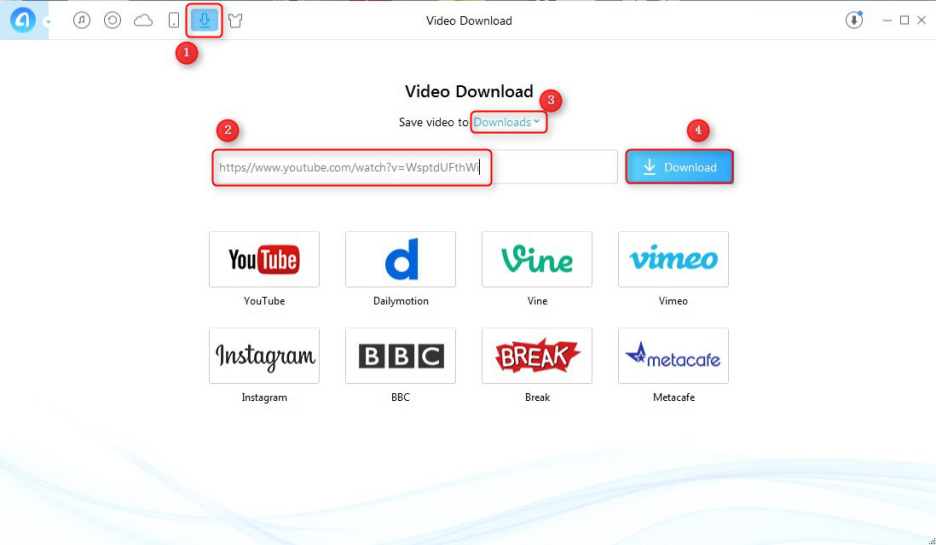The height and width of the screenshot is (545, 936).
Task: Minimize the AnyTrans window
Action: 887,20
